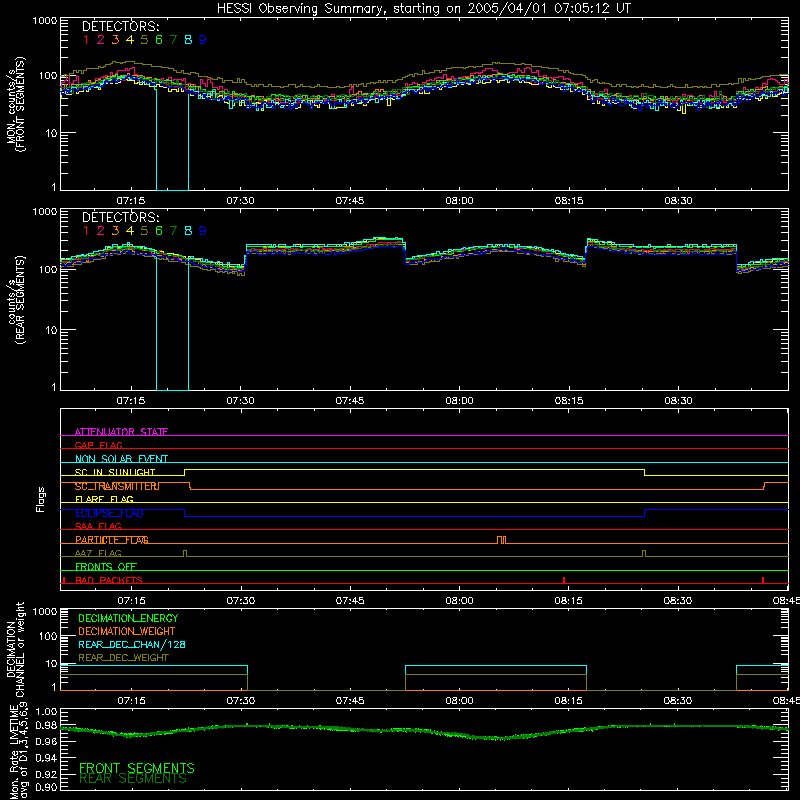Select yellow detector 4 in the front segments legend
800x800 pixels.
(130, 40)
